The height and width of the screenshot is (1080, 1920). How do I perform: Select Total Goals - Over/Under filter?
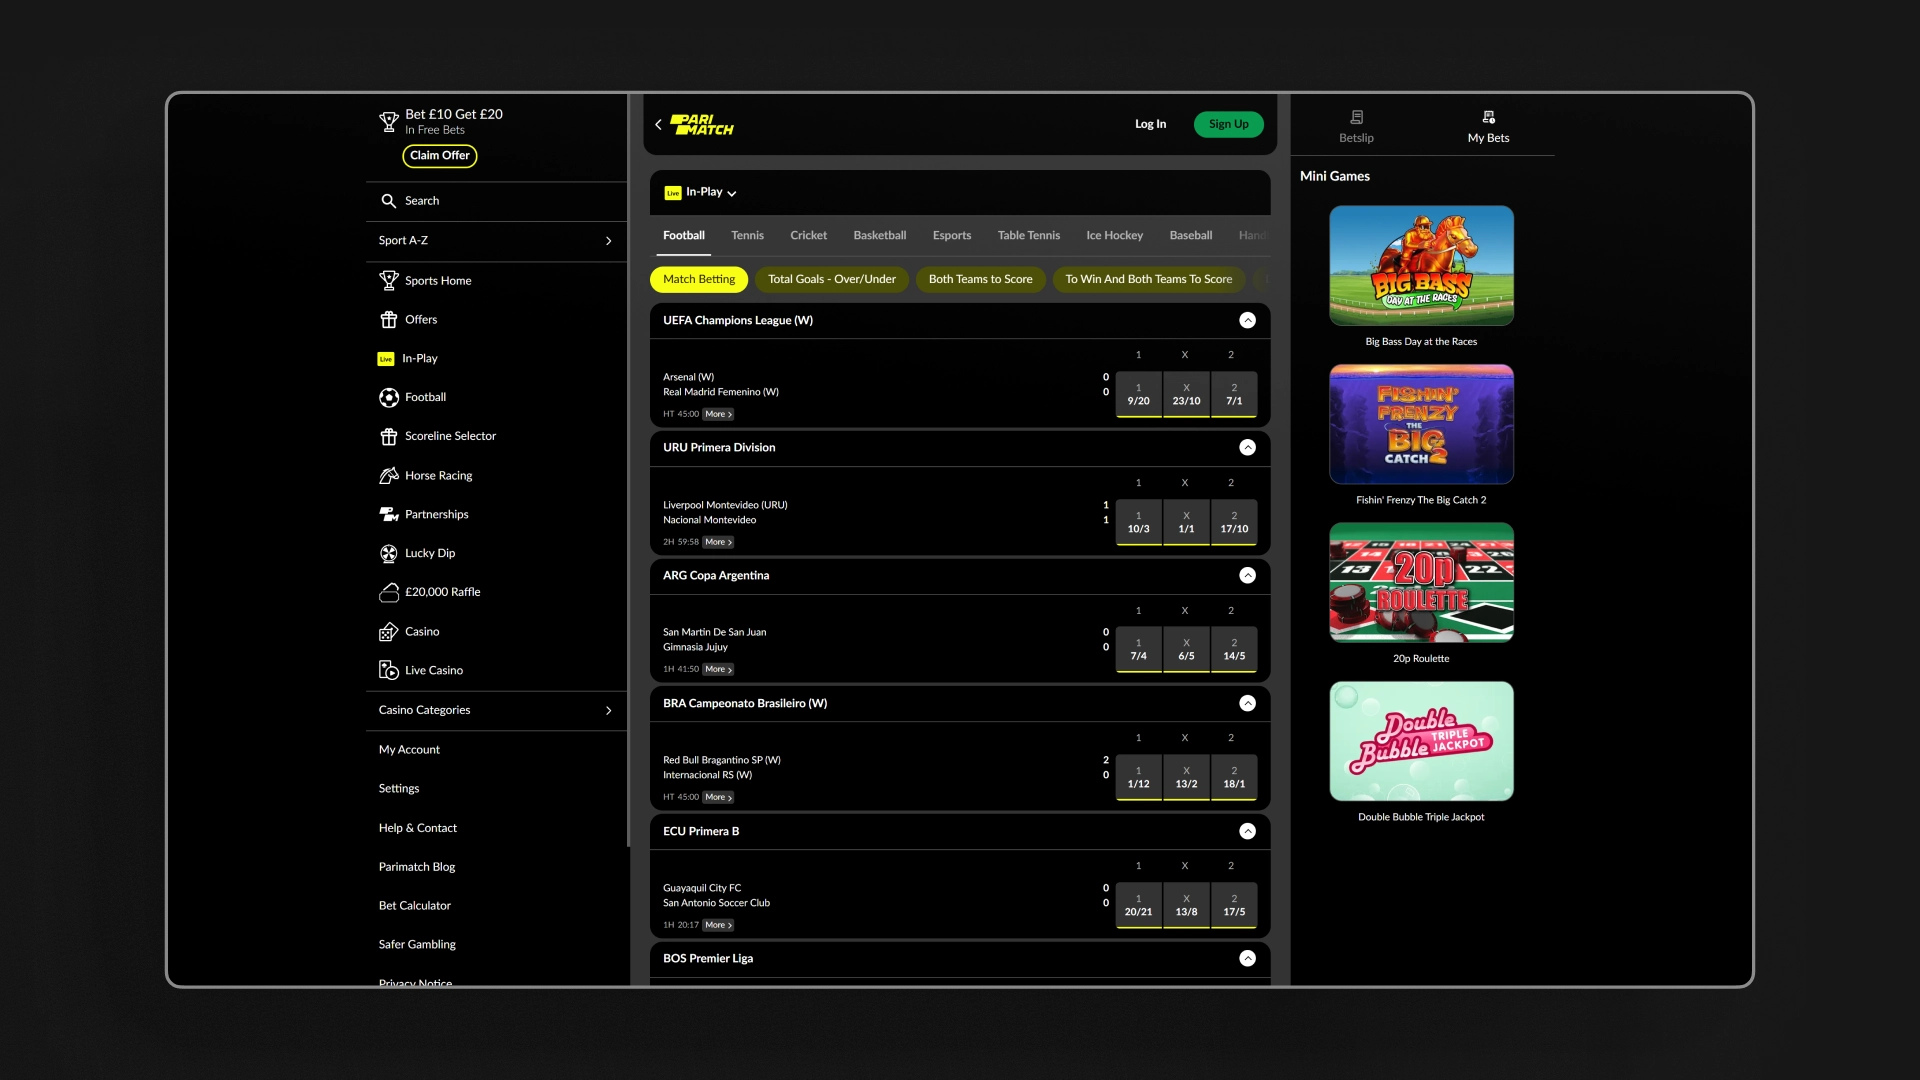pos(832,280)
